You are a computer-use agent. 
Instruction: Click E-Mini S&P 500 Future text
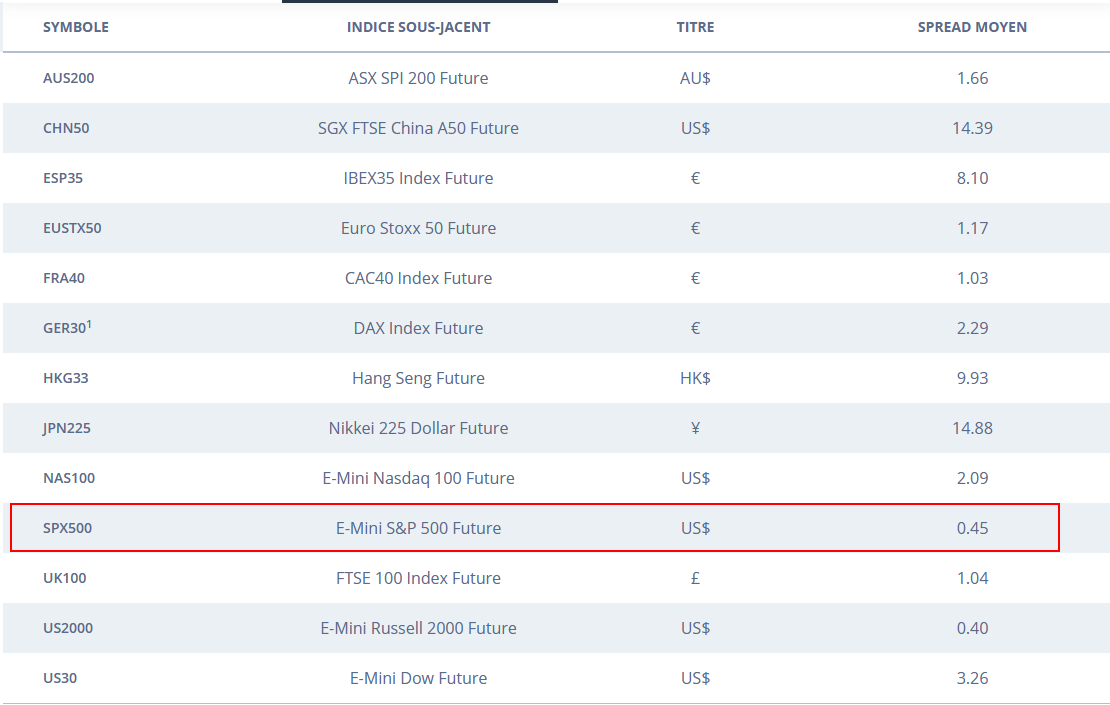(418, 528)
